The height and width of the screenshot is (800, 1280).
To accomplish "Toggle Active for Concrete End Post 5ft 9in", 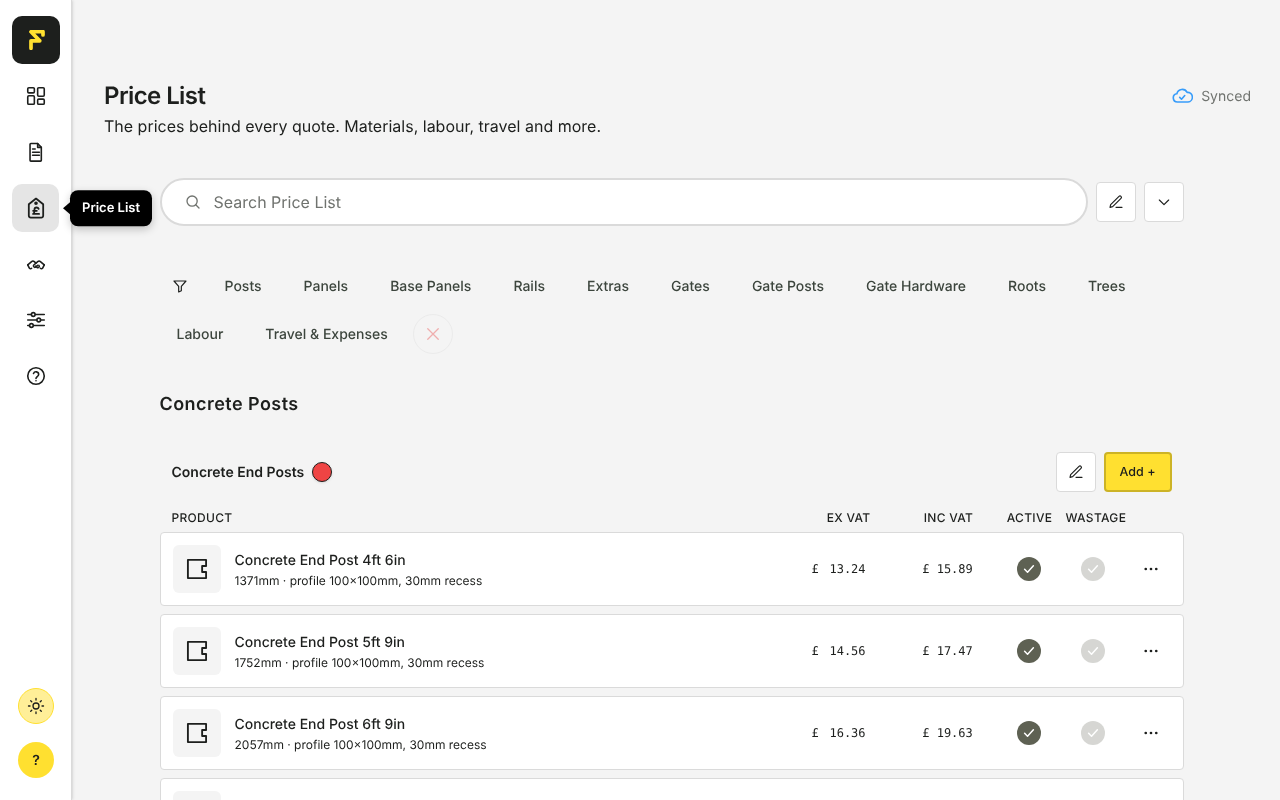I will tap(1029, 651).
